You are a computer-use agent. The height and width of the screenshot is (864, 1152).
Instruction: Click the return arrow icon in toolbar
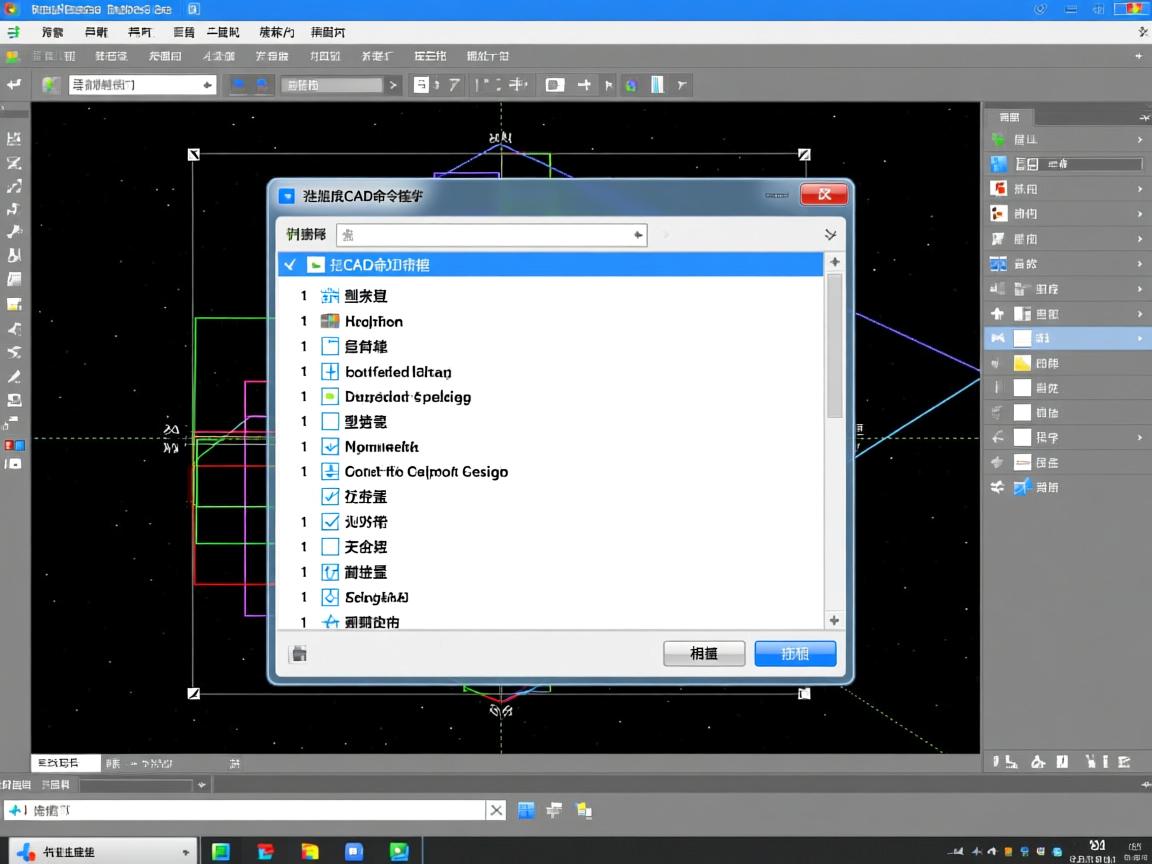click(x=14, y=85)
